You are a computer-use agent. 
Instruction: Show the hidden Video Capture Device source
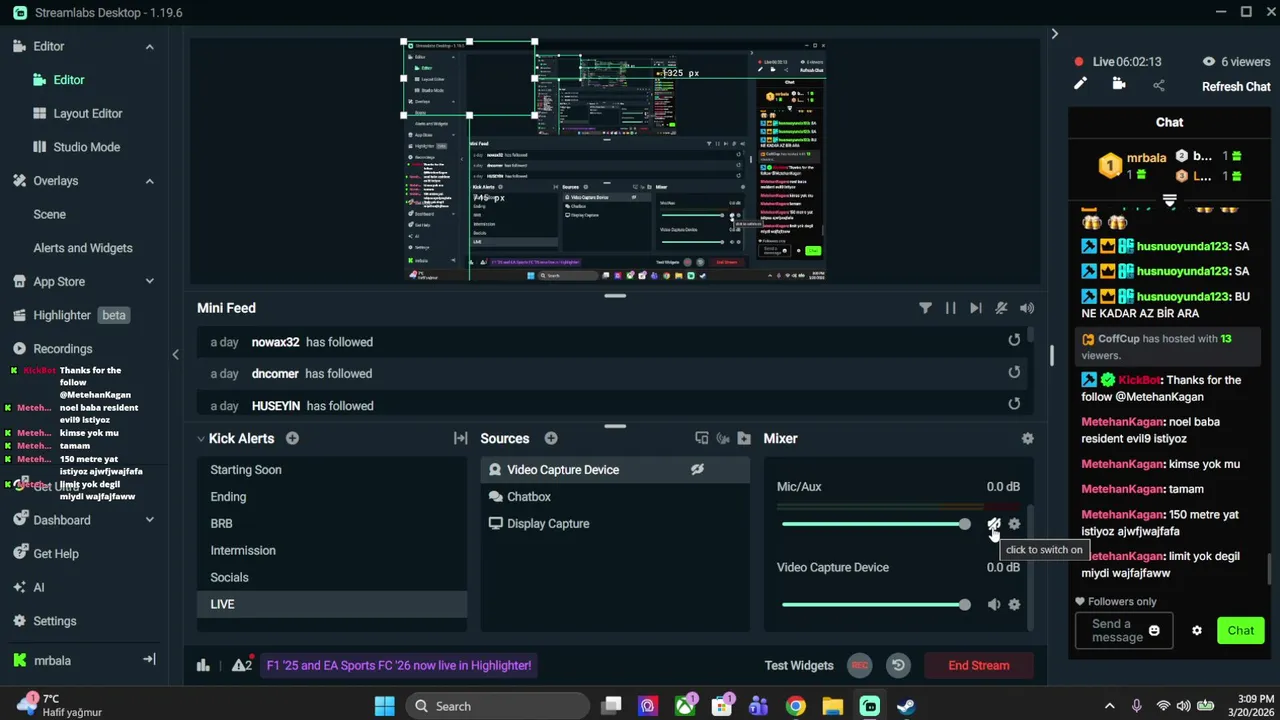pyautogui.click(x=698, y=469)
